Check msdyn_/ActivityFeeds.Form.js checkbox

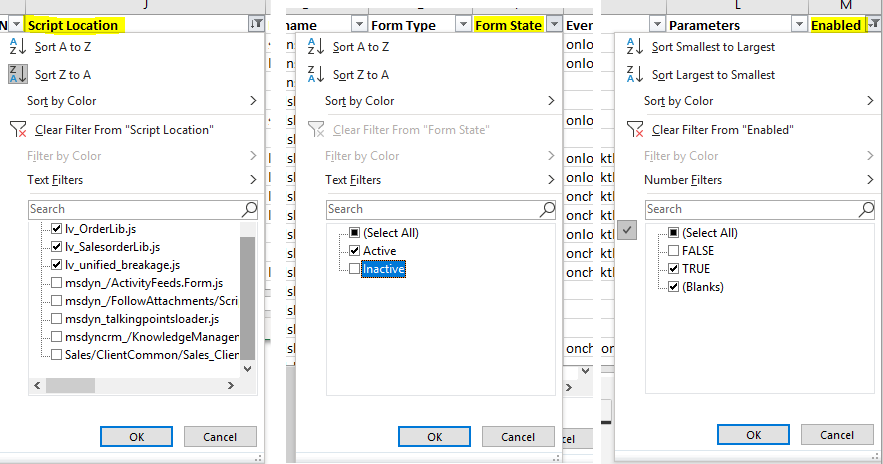coord(56,283)
